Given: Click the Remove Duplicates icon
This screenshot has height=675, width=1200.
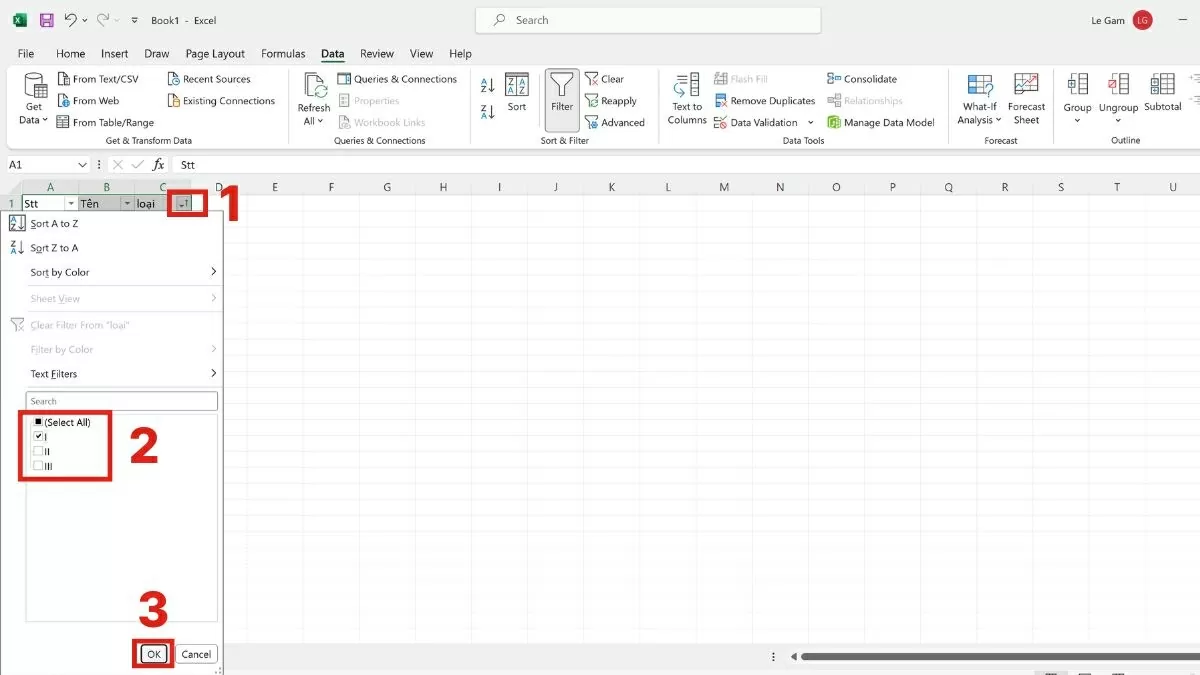Looking at the screenshot, I should (x=721, y=101).
